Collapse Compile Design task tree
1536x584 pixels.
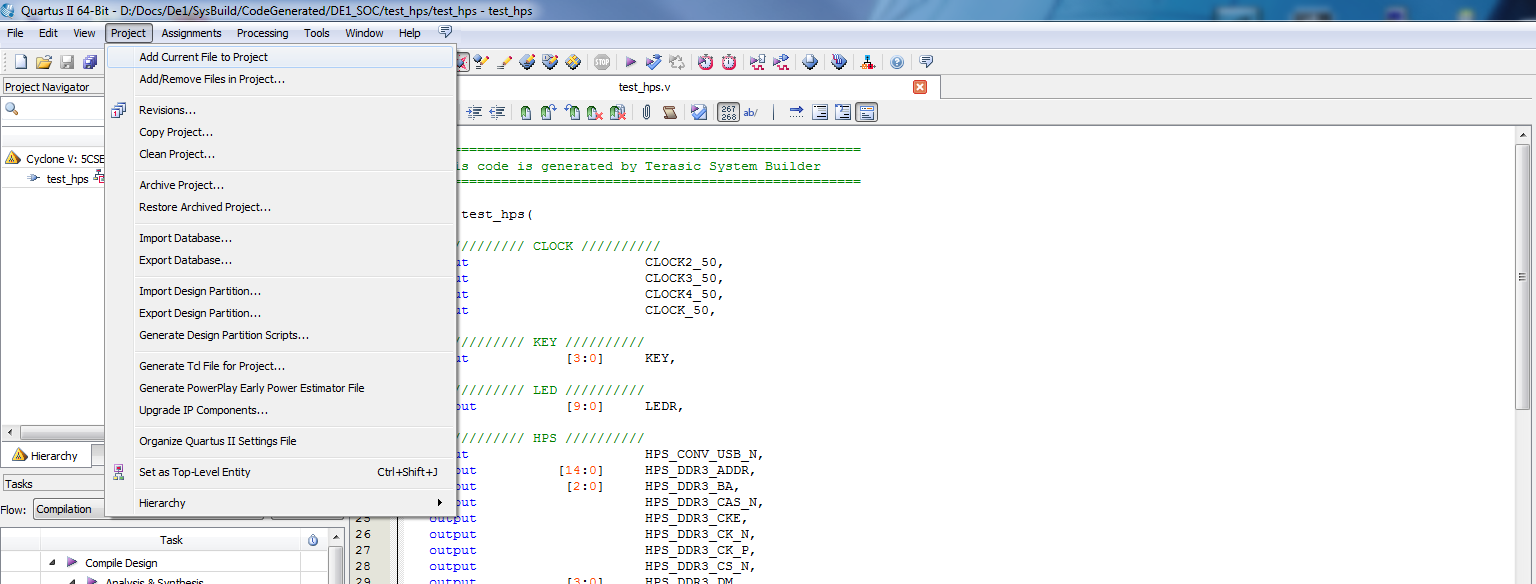pos(52,563)
